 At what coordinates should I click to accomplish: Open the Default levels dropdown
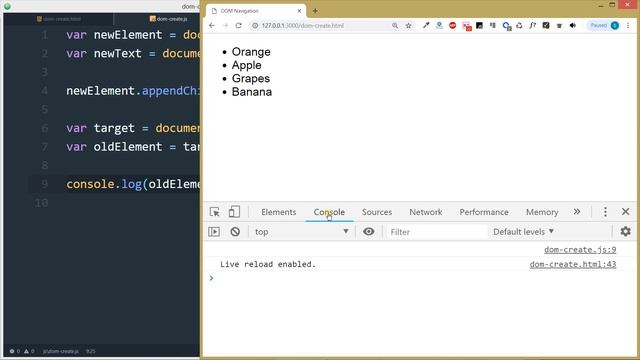coord(523,231)
